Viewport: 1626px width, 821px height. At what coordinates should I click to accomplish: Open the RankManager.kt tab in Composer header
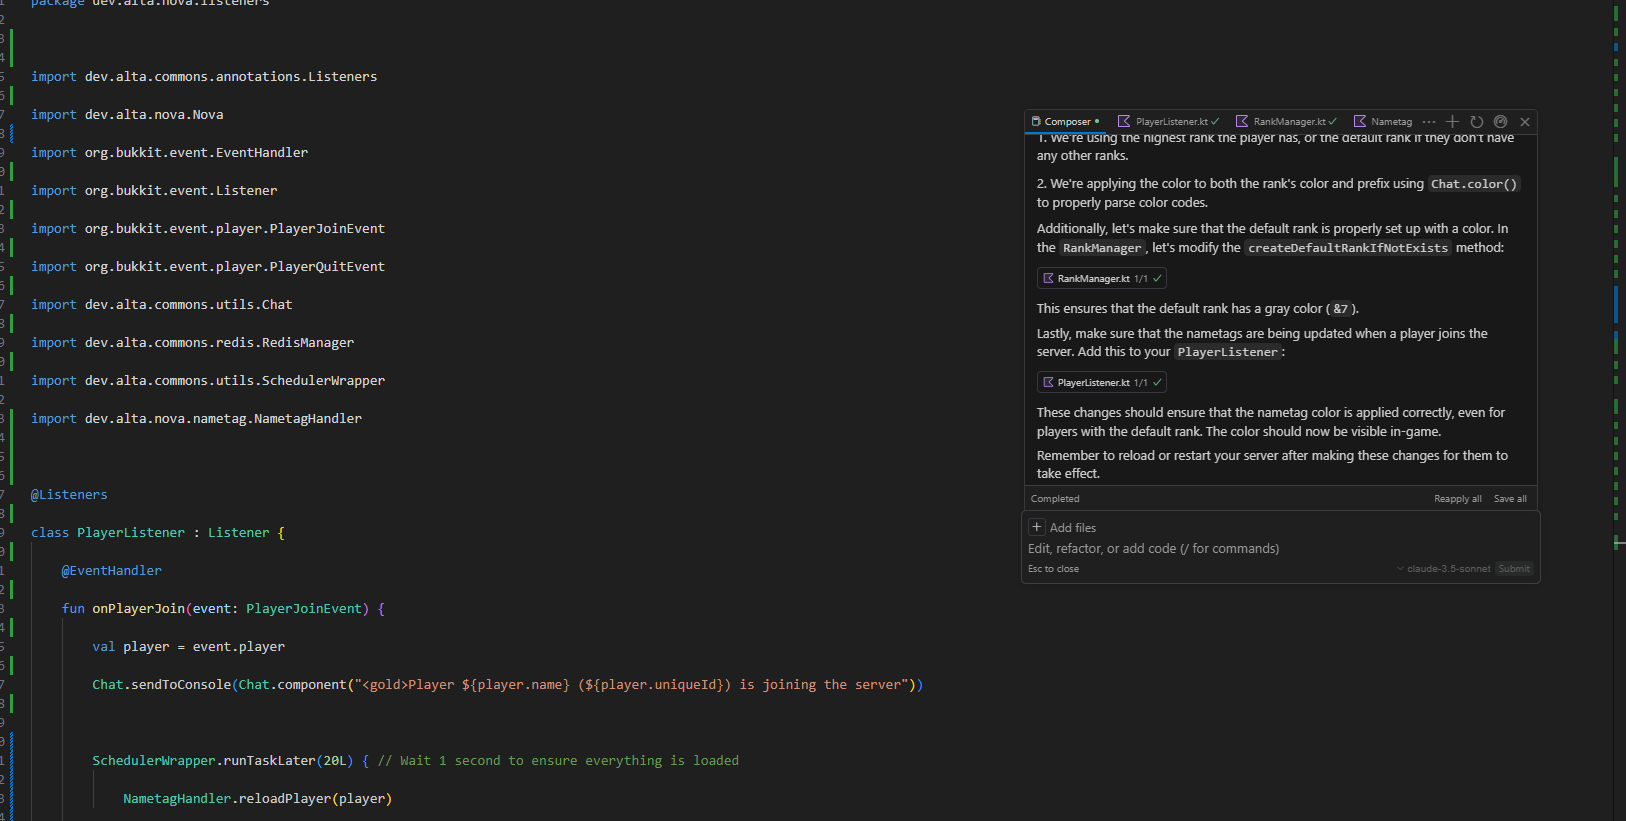pos(1286,122)
